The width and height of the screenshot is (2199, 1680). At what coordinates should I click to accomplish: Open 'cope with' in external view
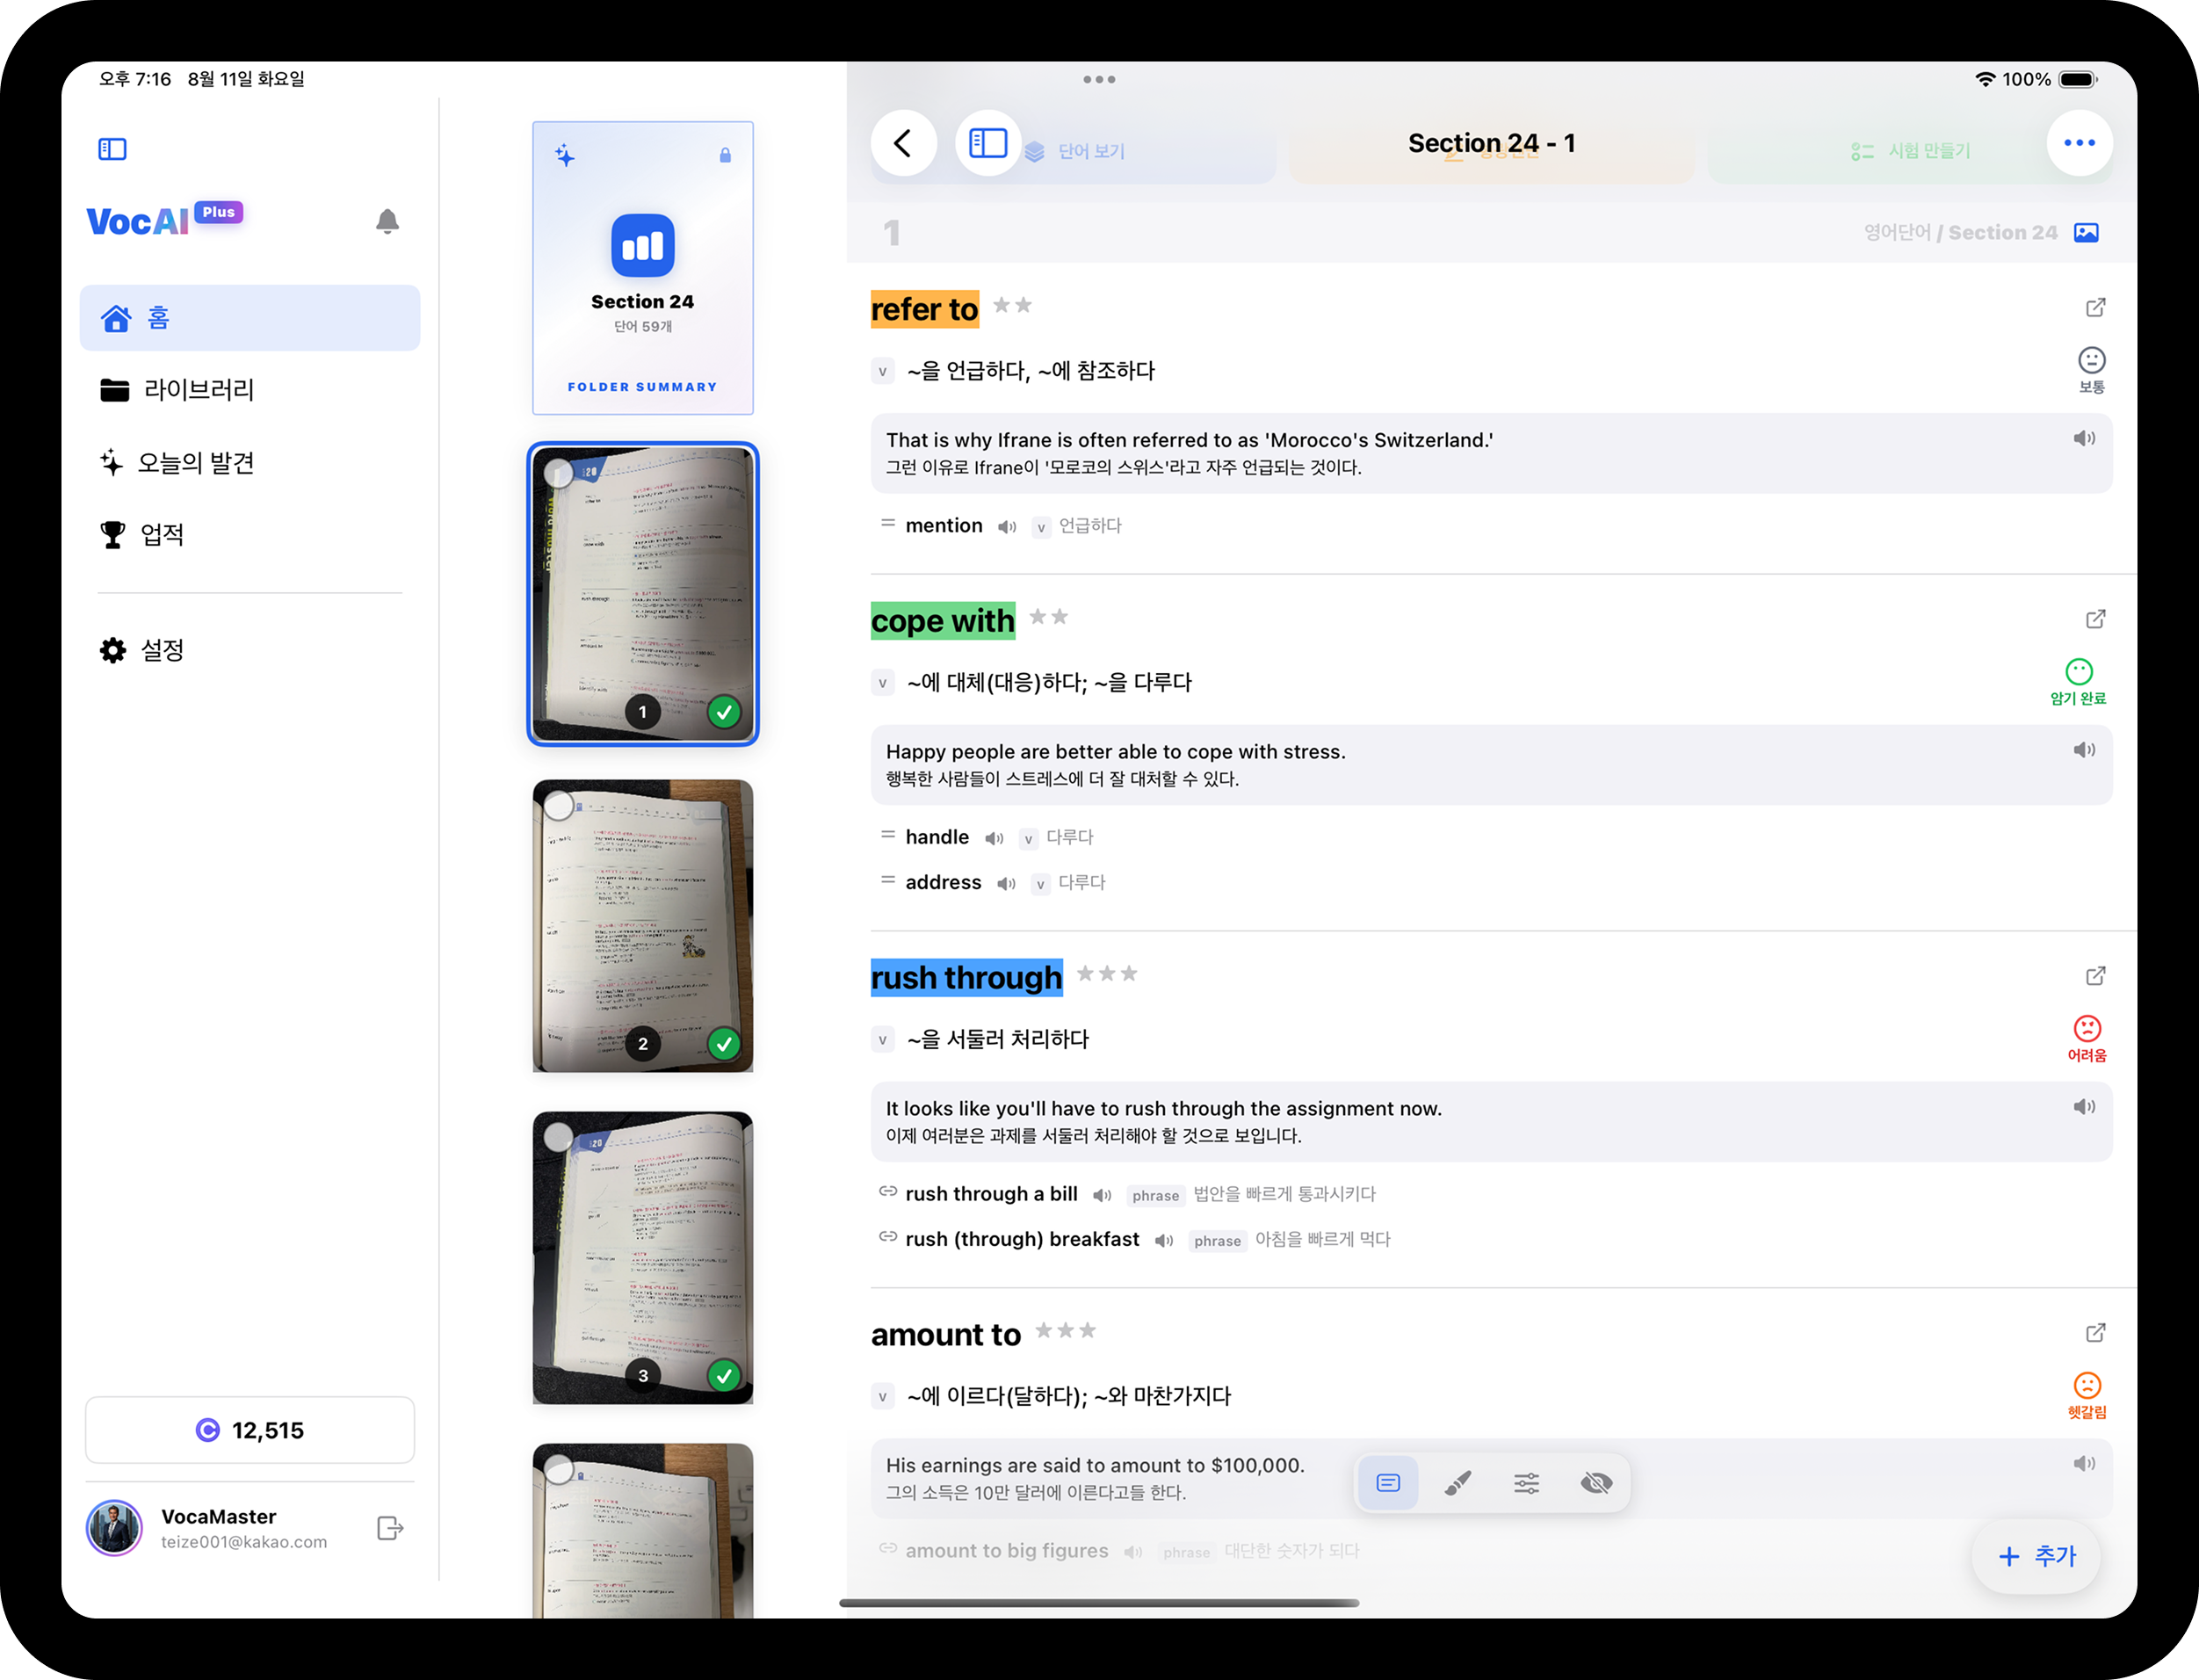(x=2096, y=619)
